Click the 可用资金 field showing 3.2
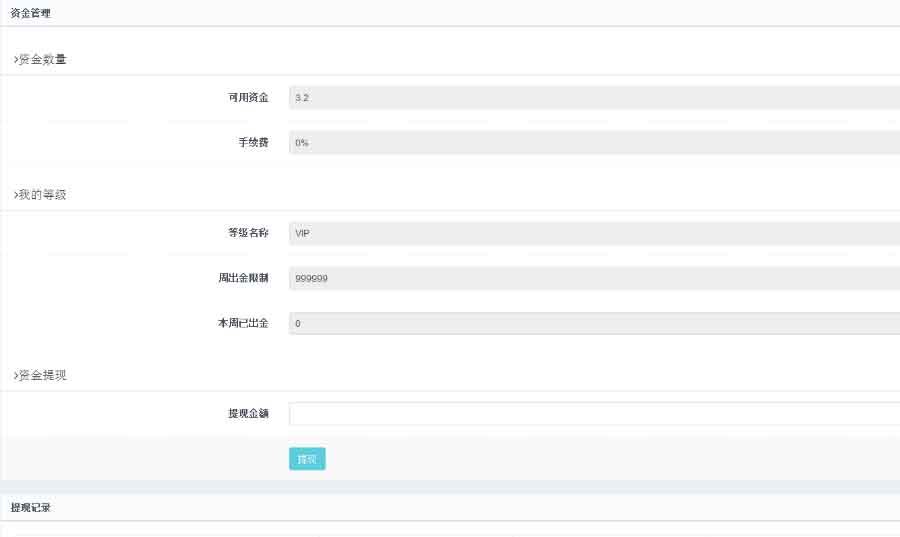The image size is (900, 537). pyautogui.click(x=594, y=97)
